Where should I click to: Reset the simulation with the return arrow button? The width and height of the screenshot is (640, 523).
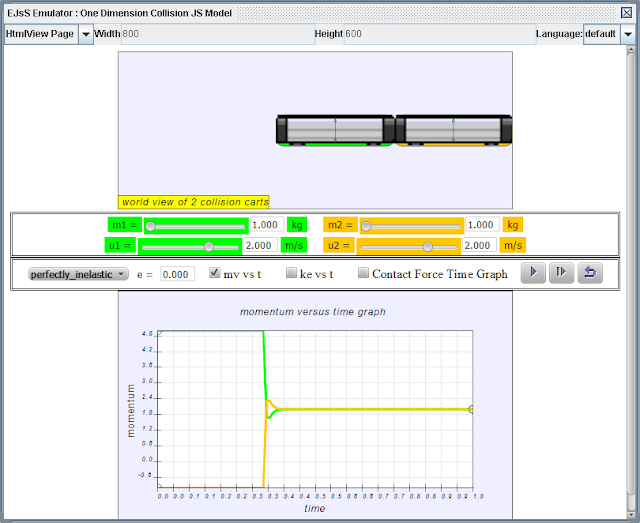pyautogui.click(x=590, y=273)
